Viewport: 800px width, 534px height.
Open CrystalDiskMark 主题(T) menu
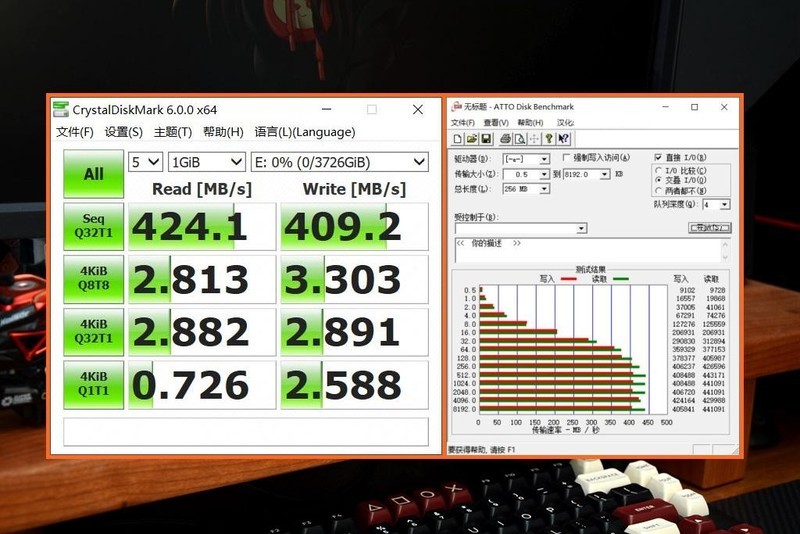pyautogui.click(x=173, y=132)
